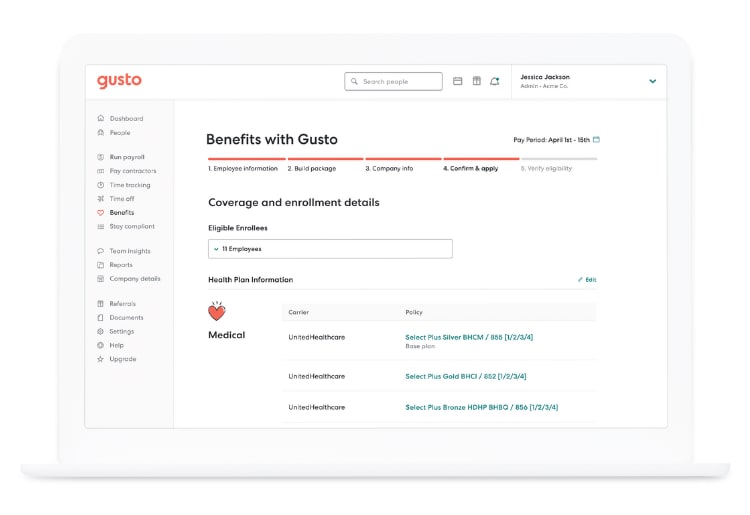Click the Carrier column header
This screenshot has height=515, width=750.
click(x=298, y=312)
